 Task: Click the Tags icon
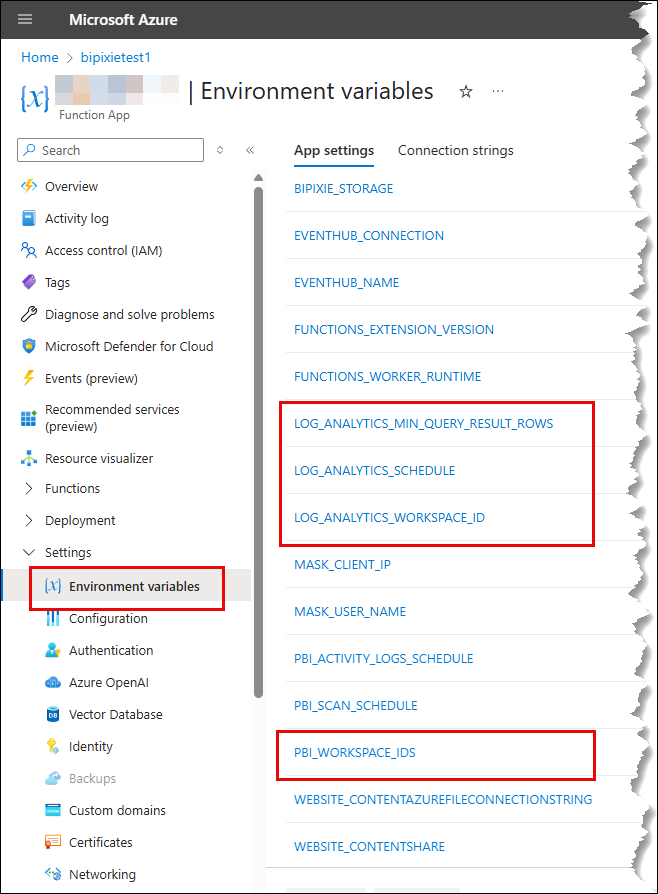coord(28,282)
